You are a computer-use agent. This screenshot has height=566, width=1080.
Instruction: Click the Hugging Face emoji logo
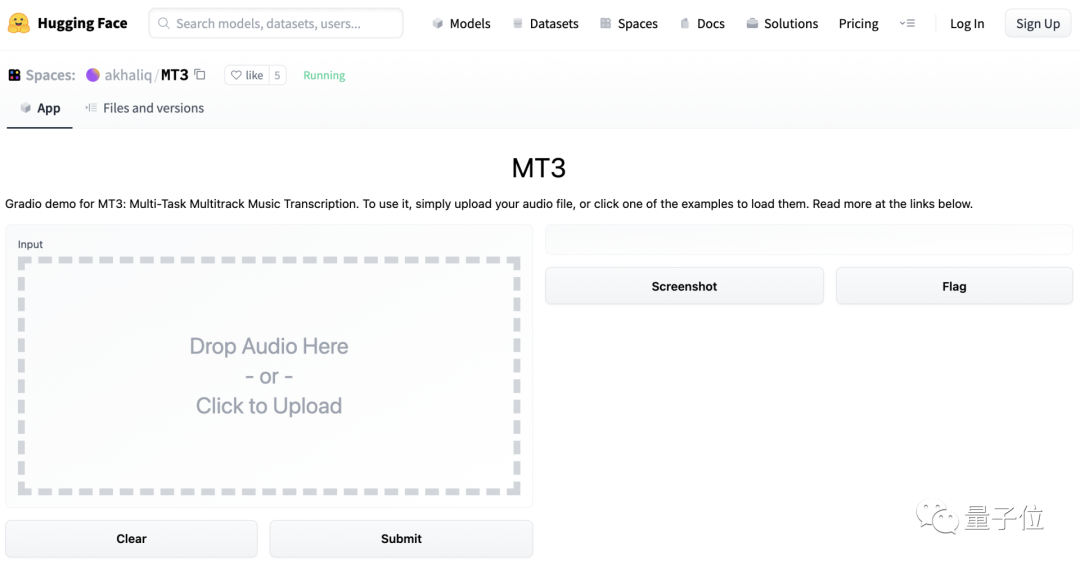point(19,23)
